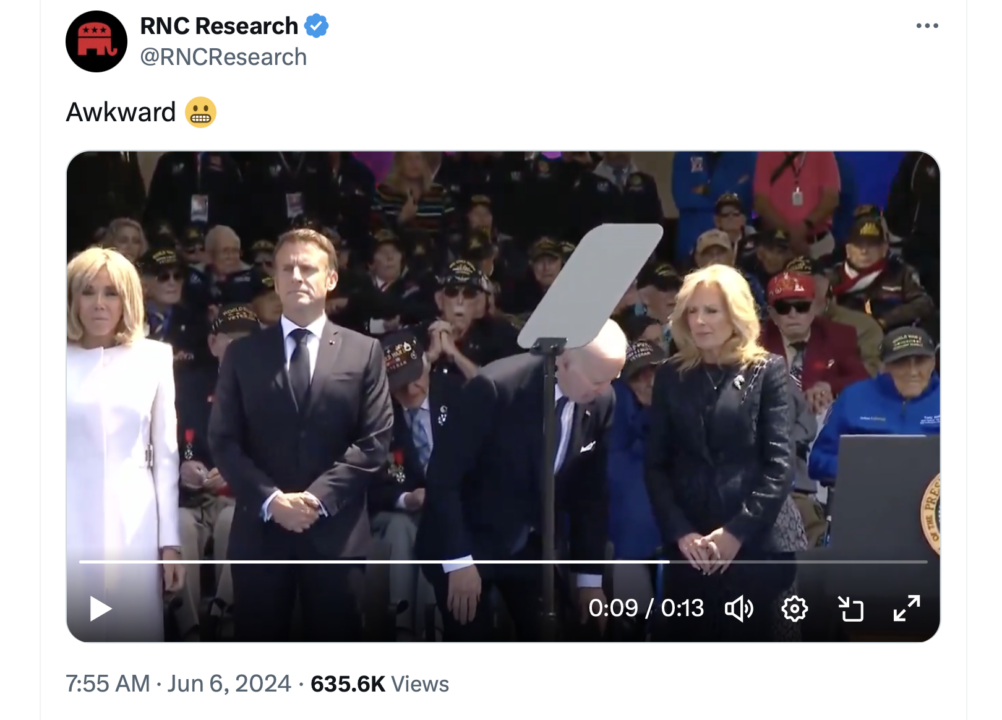Open the tweet's three-dot more menu
The image size is (1002, 720).
927,26
